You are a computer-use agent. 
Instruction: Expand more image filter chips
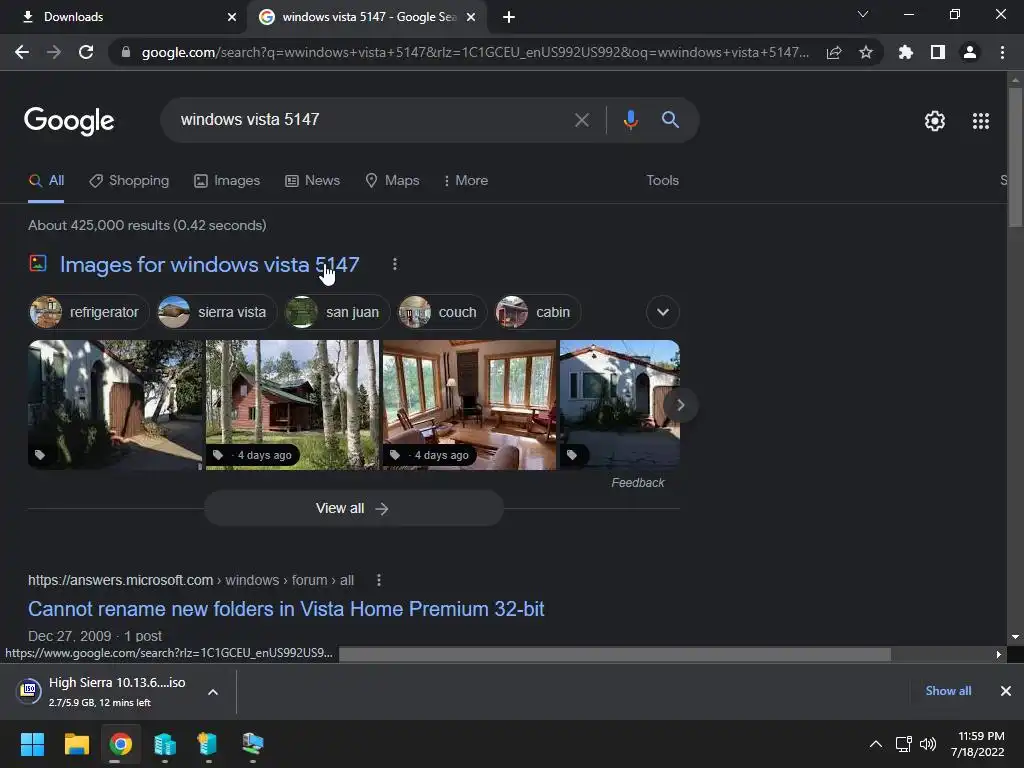point(663,312)
